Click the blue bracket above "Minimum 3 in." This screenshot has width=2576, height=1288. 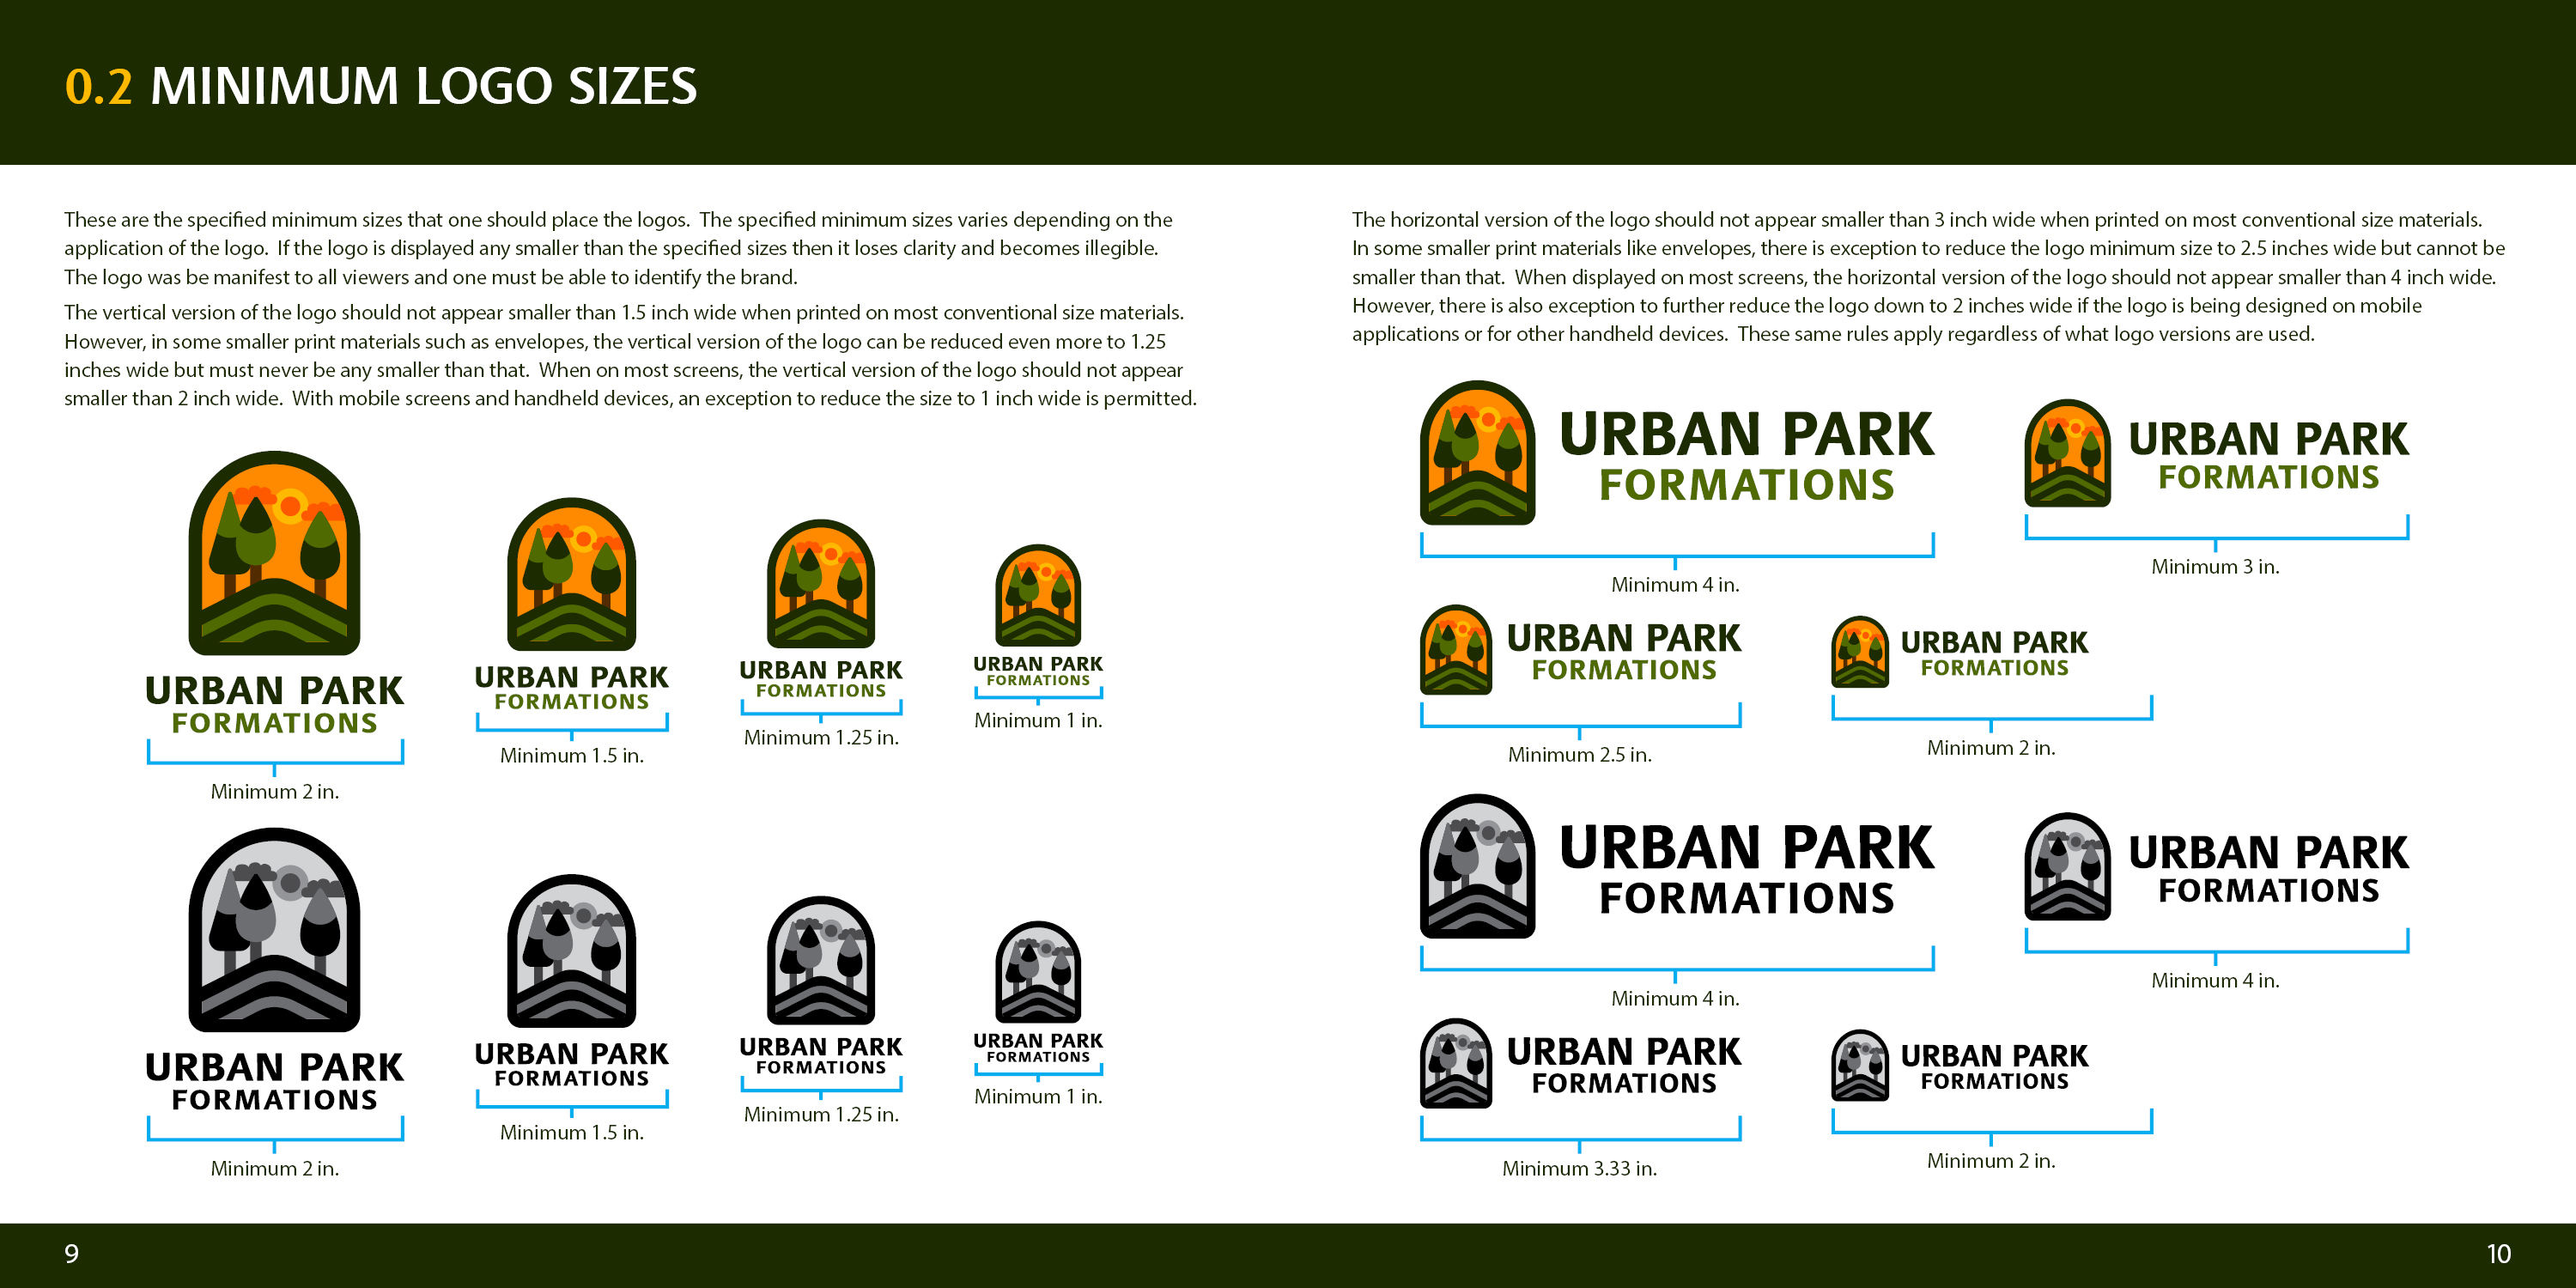coord(2216,532)
